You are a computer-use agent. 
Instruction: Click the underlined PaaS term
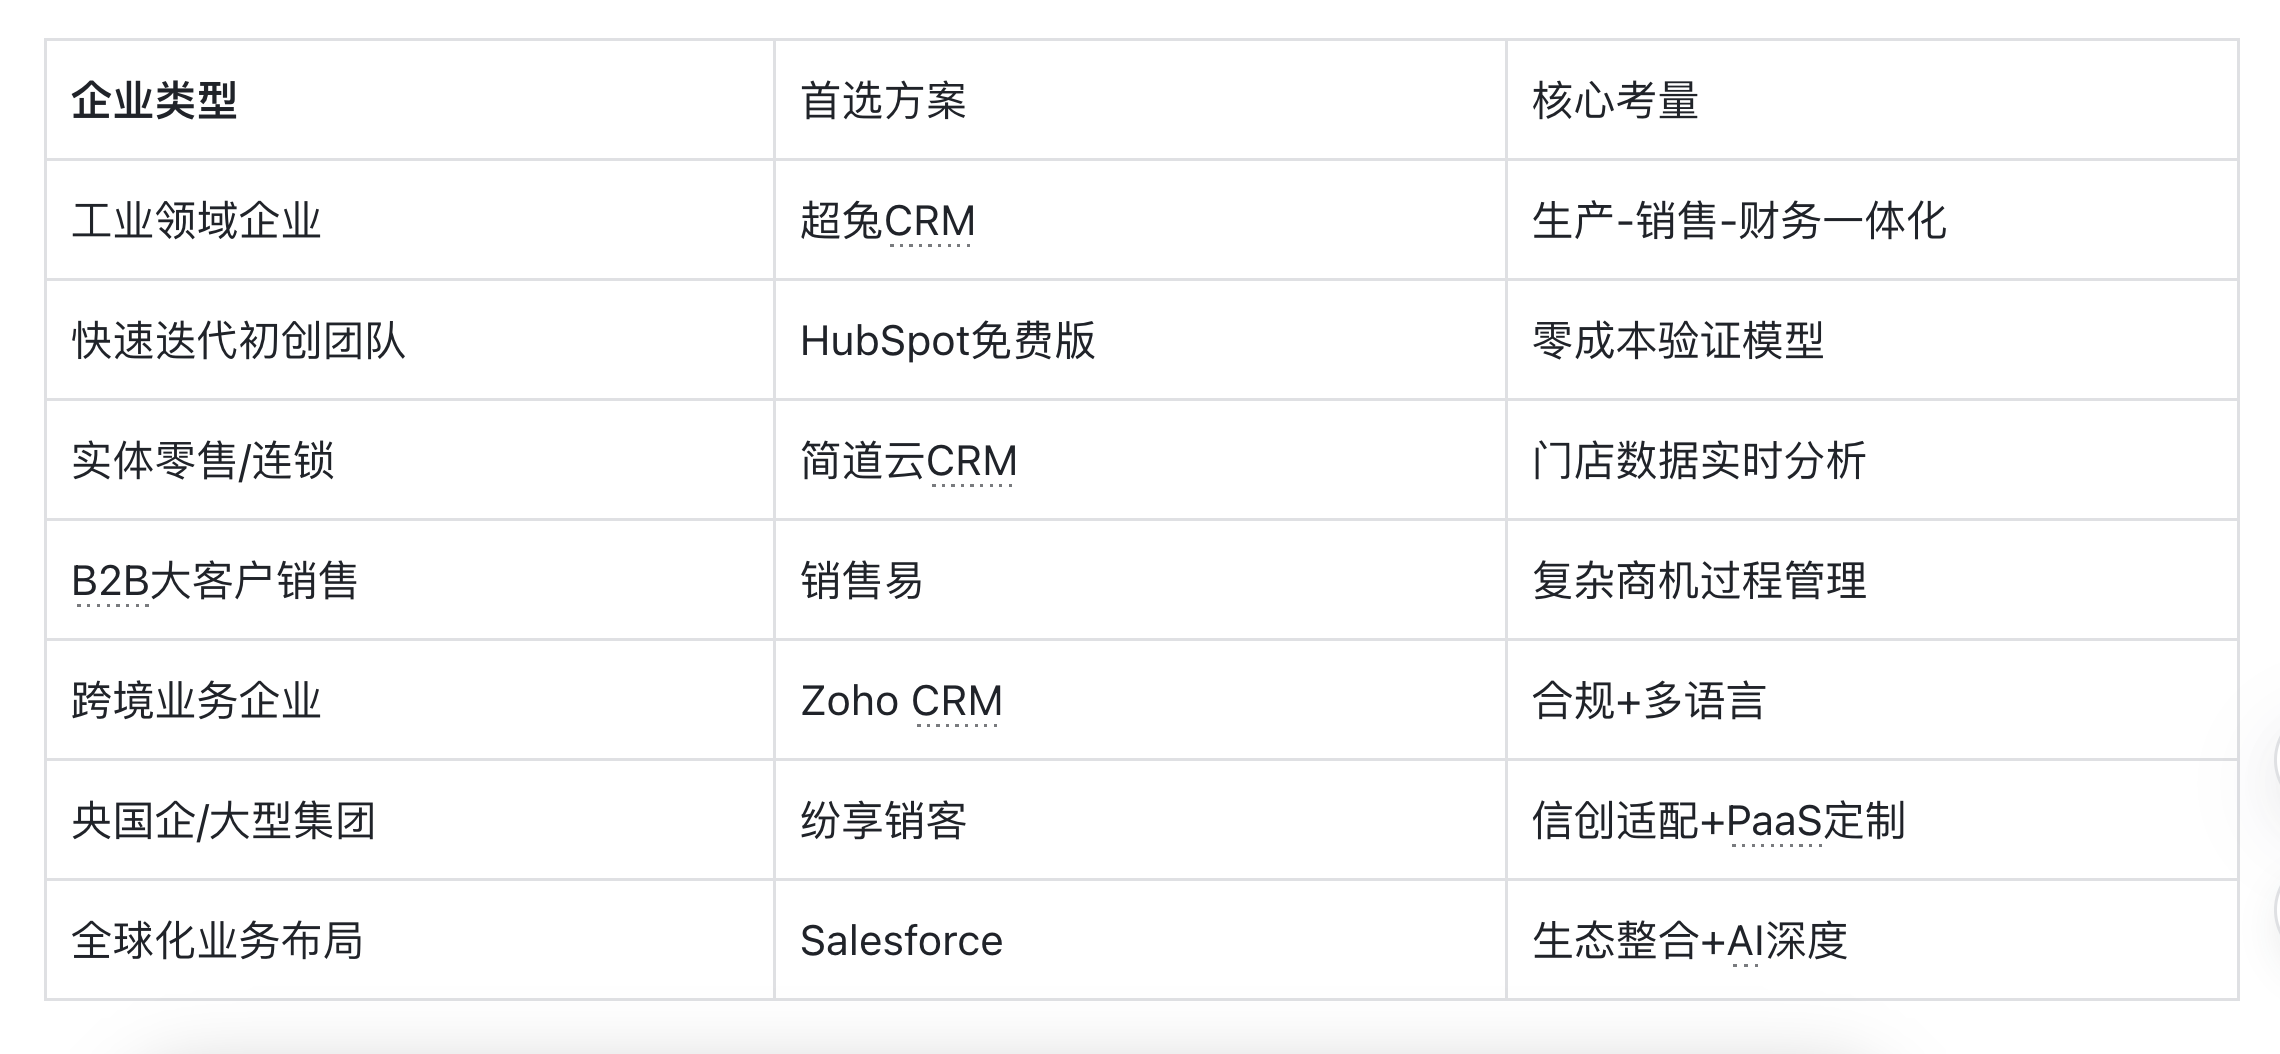(x=1775, y=822)
